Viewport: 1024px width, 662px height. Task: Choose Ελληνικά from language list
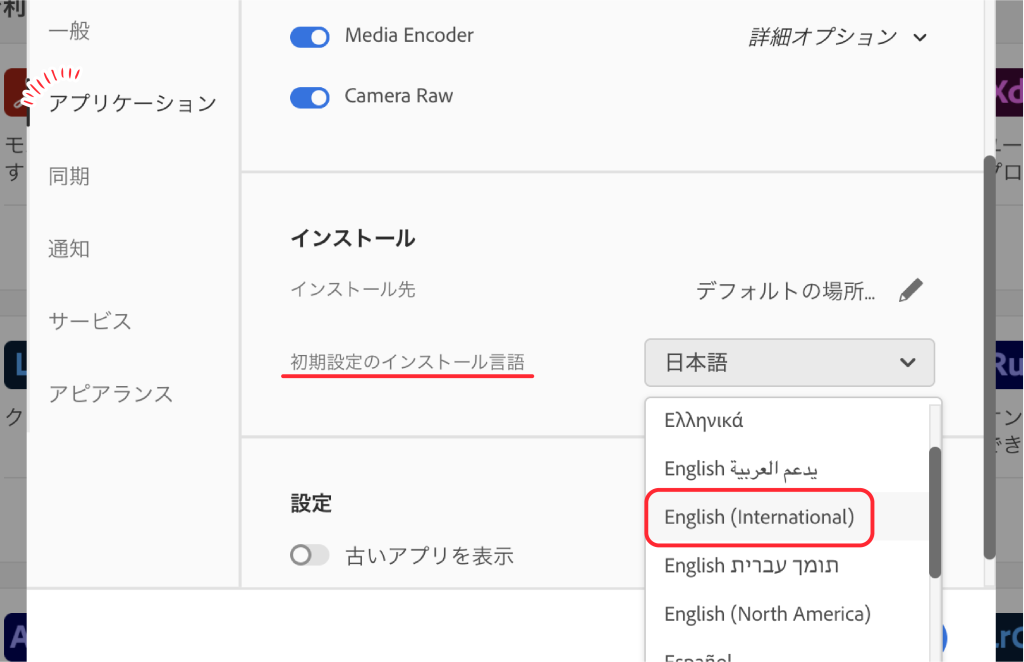tap(786, 421)
